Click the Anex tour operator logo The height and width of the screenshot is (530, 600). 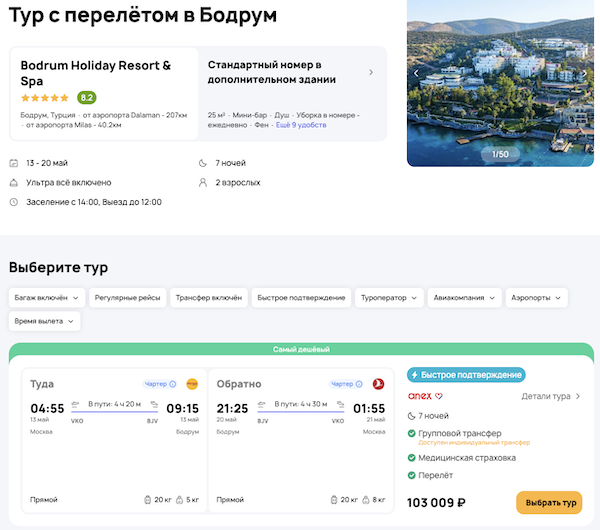pyautogui.click(x=420, y=396)
